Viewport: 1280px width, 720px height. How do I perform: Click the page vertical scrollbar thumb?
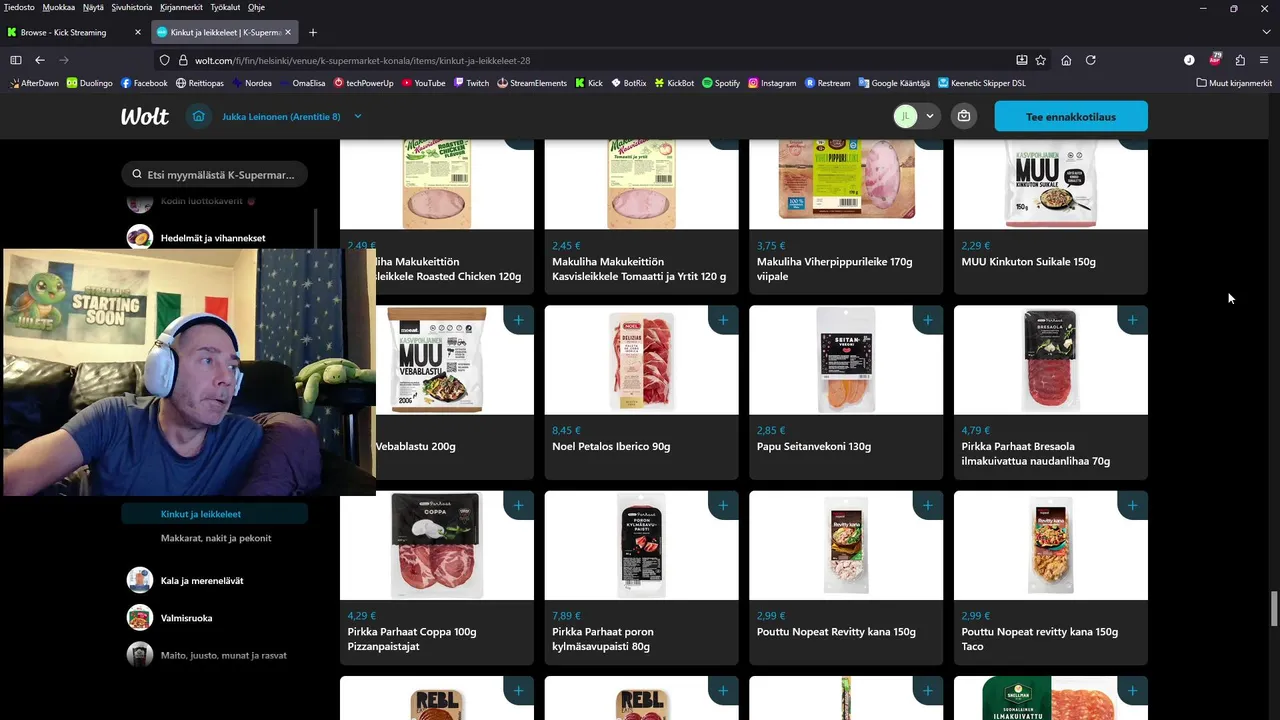tap(1274, 608)
